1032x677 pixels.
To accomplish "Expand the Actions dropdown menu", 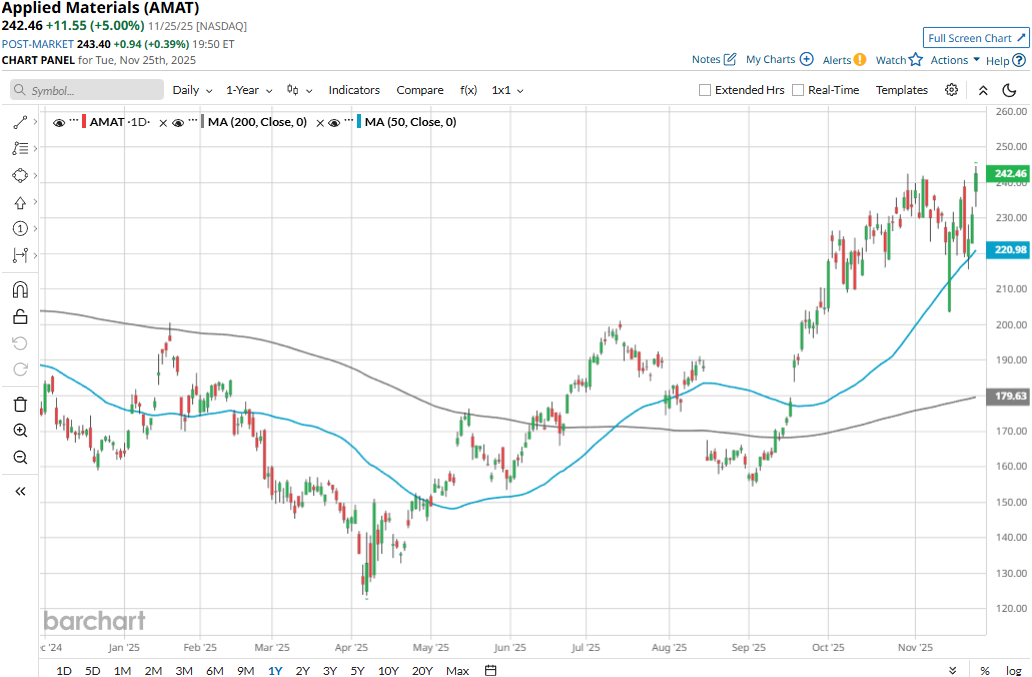I will (x=955, y=60).
